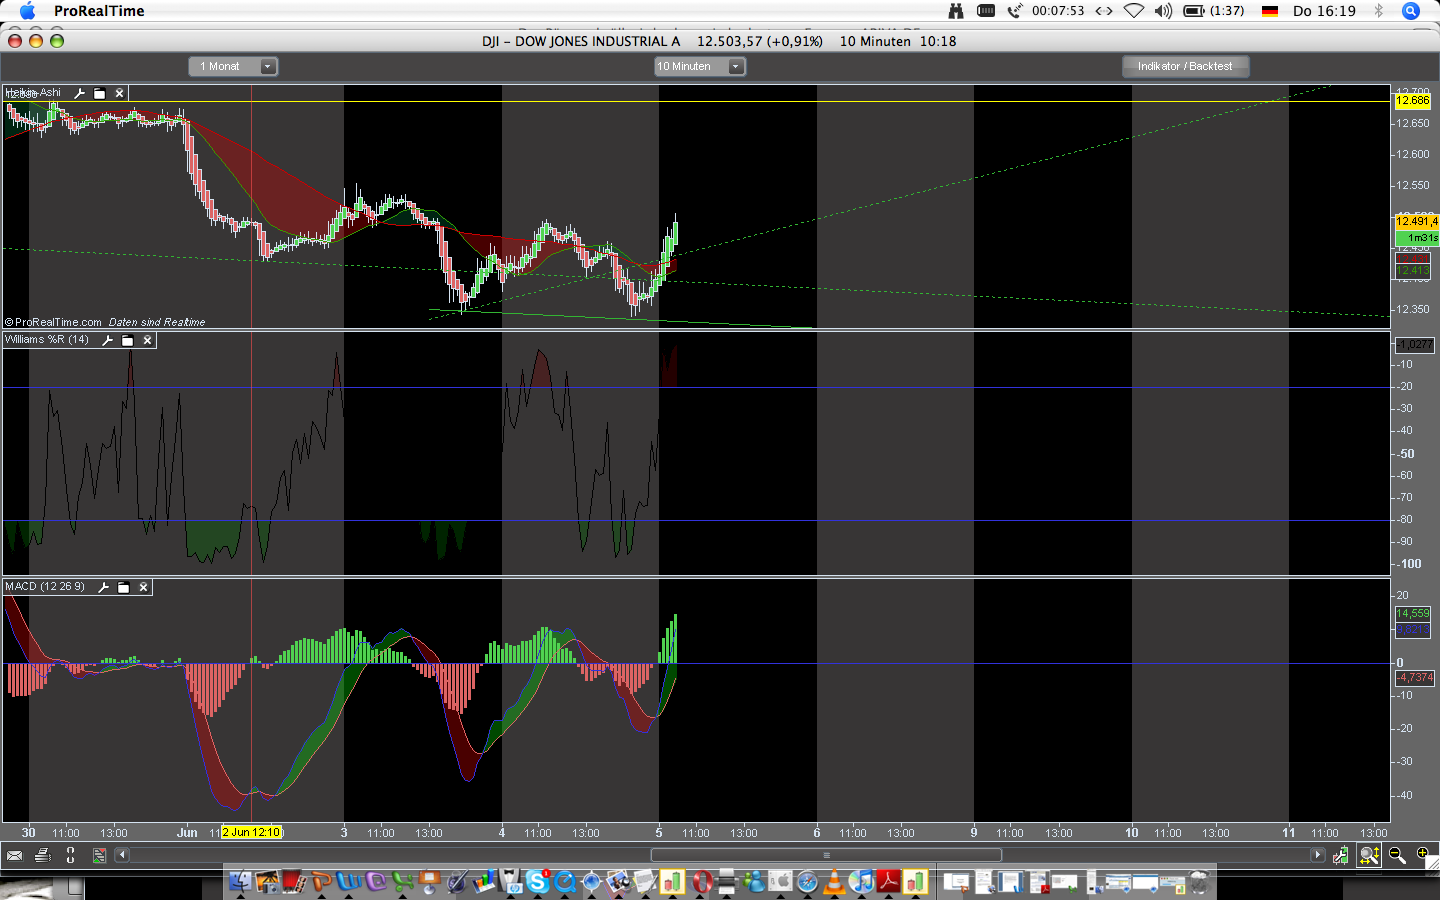Remove the MACD indicator panel
This screenshot has height=900, width=1440.
click(144, 587)
